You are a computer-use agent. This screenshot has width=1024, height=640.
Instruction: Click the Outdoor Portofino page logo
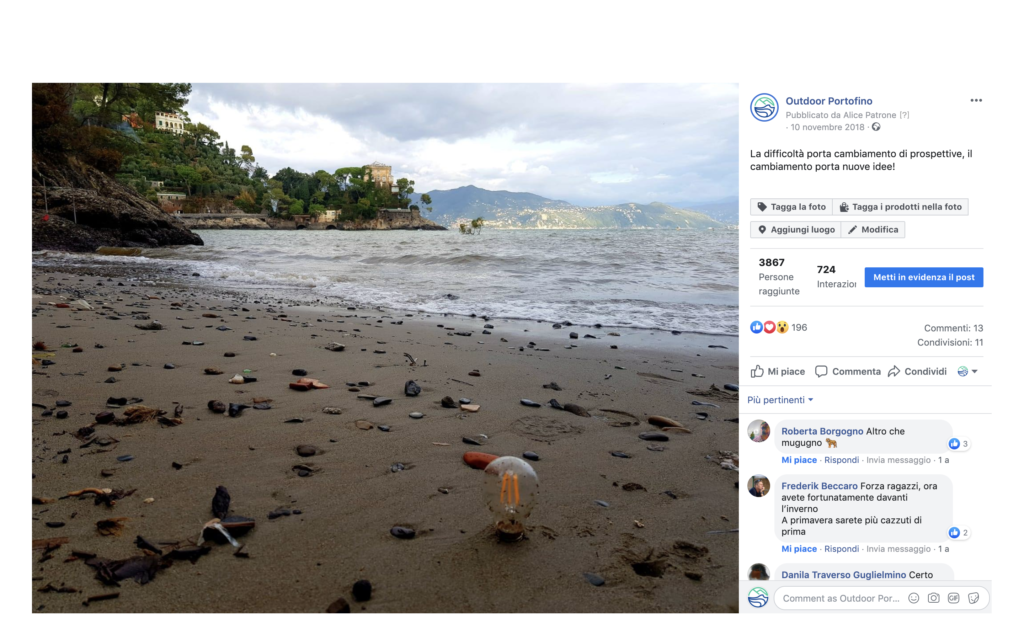point(764,108)
